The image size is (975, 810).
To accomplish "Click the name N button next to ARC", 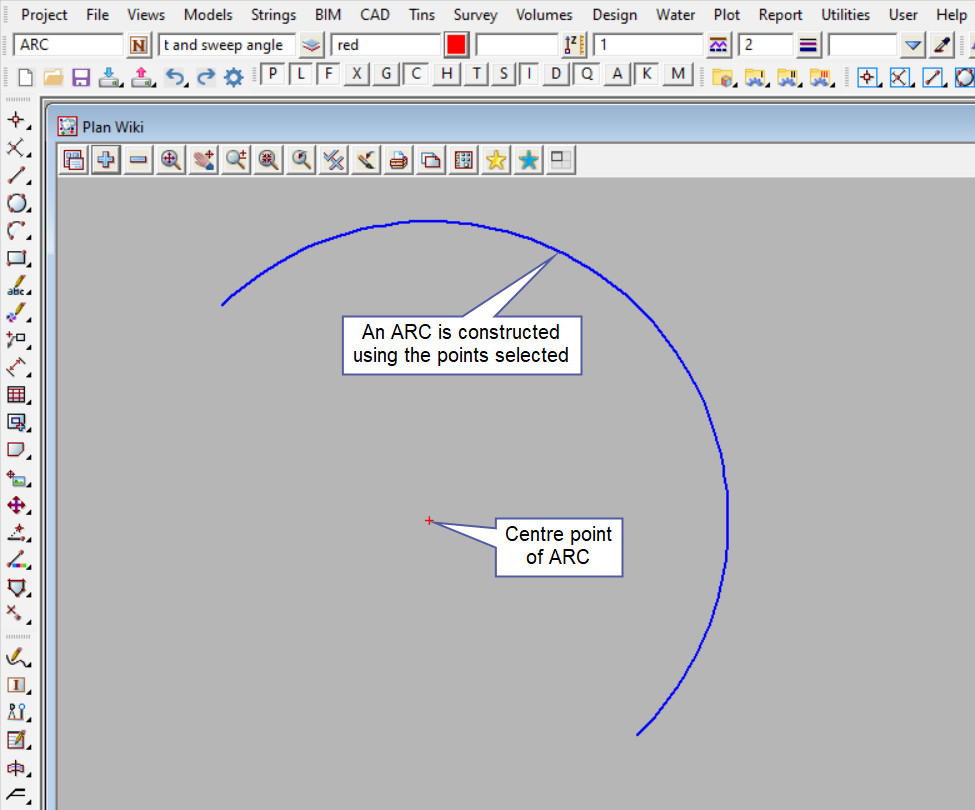I will 139,45.
